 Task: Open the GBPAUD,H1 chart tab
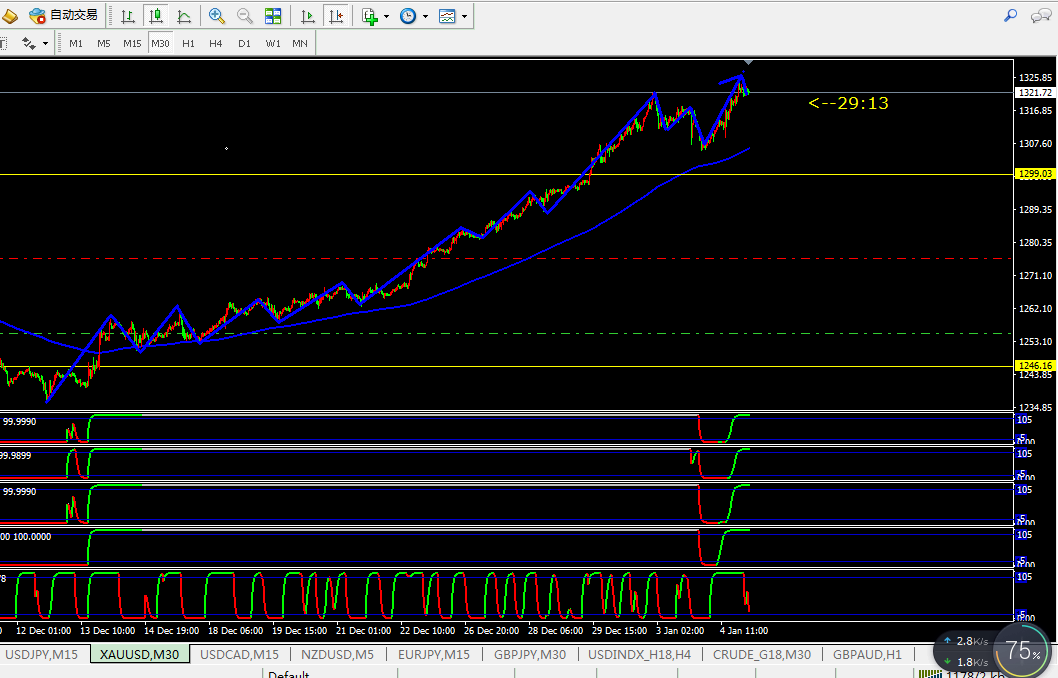867,654
